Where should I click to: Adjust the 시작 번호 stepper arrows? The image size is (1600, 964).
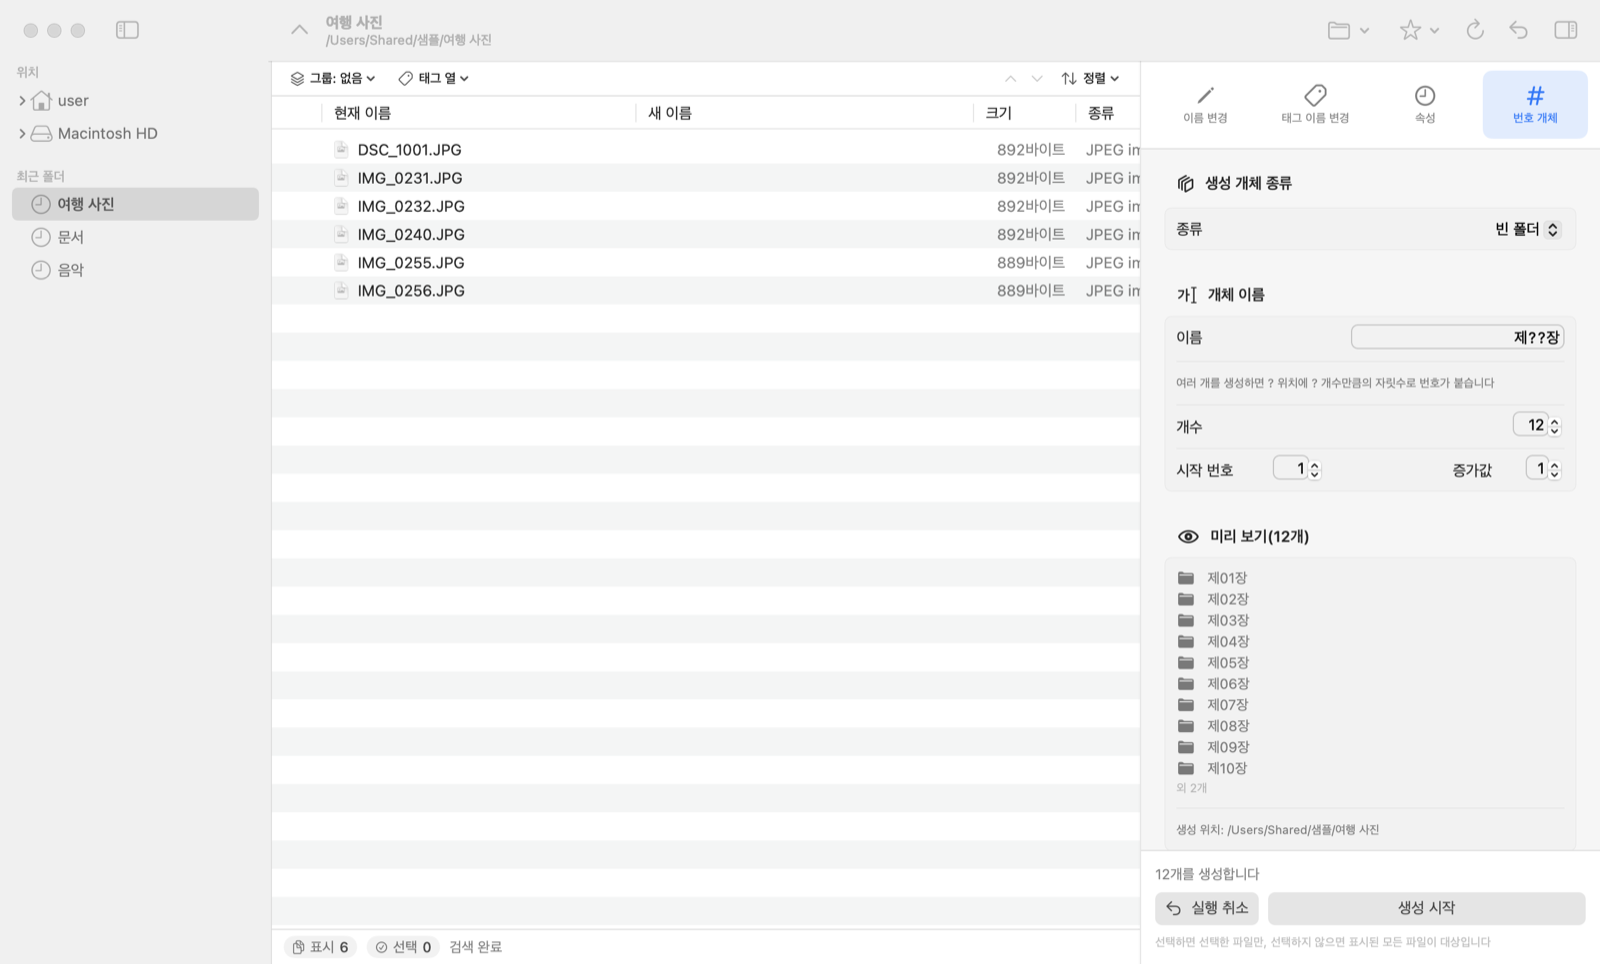1314,469
